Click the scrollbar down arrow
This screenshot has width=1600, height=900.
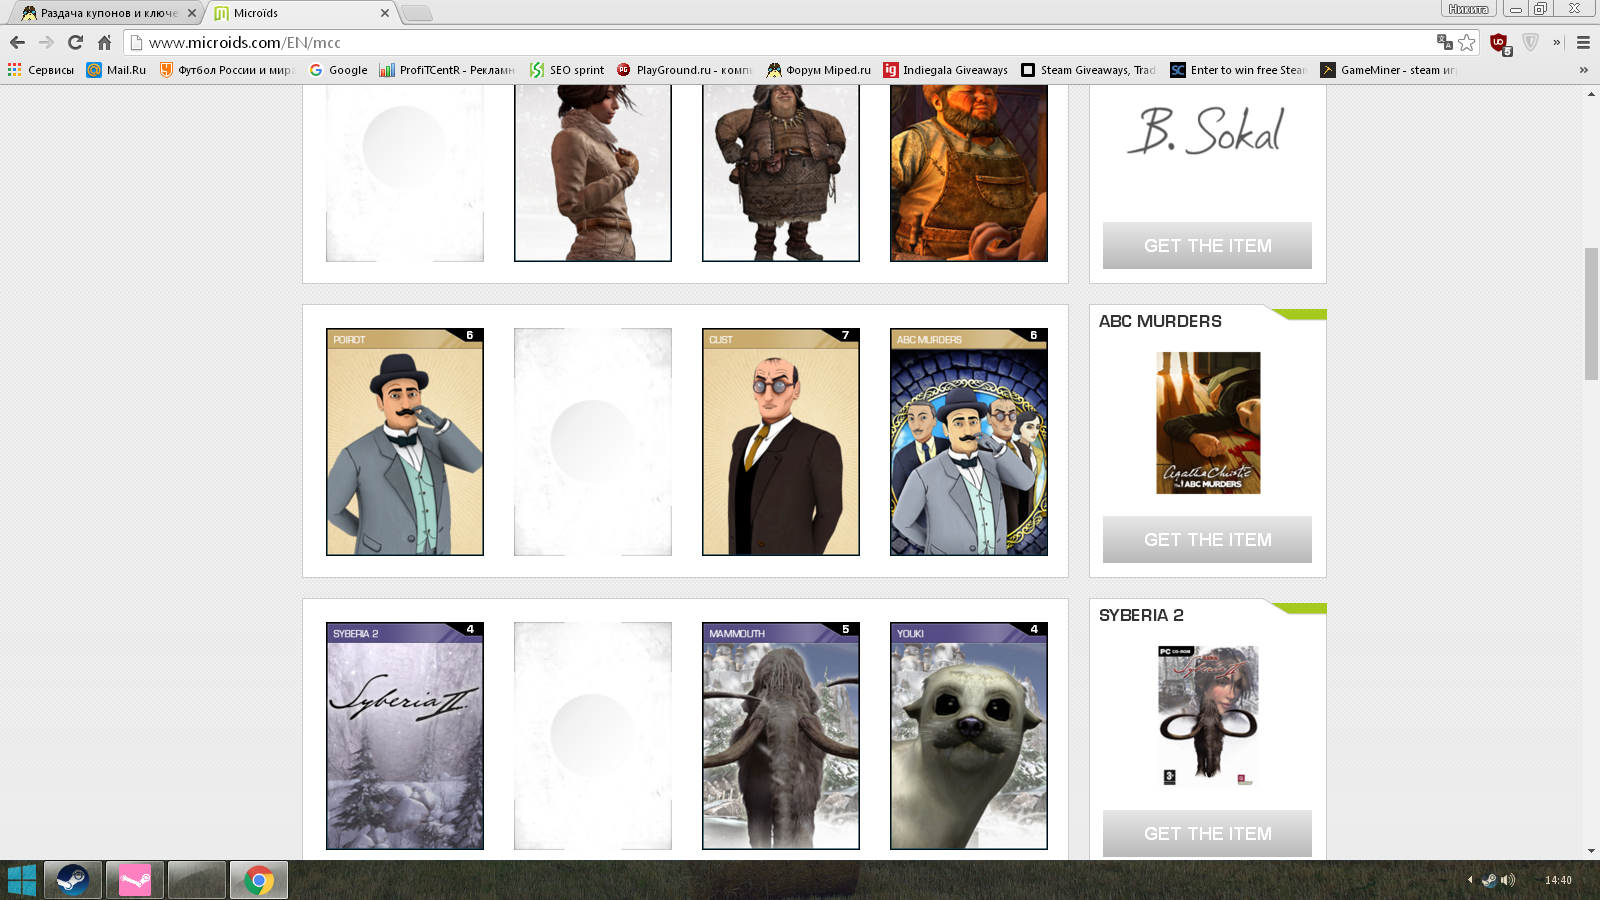point(1591,851)
